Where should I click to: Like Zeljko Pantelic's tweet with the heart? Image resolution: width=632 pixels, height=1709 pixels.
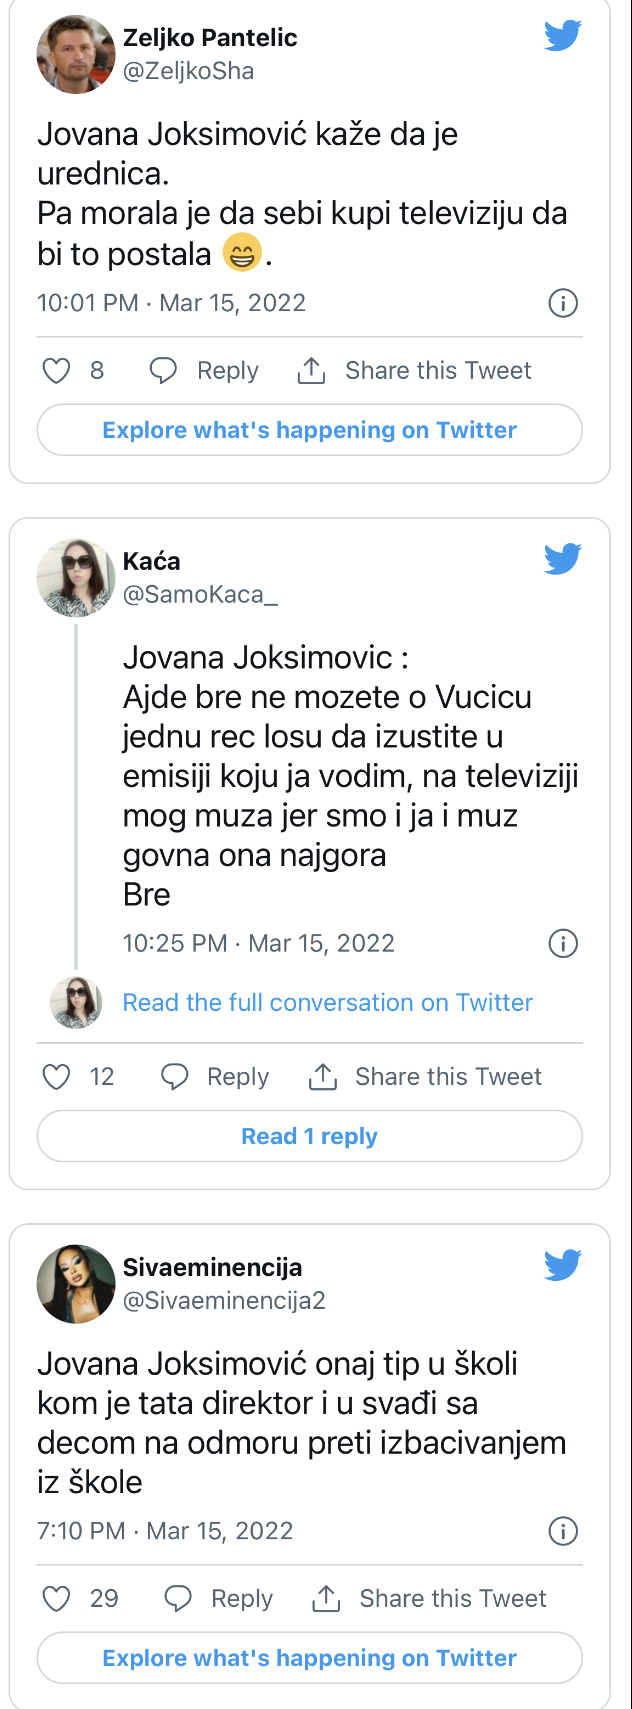coord(56,371)
